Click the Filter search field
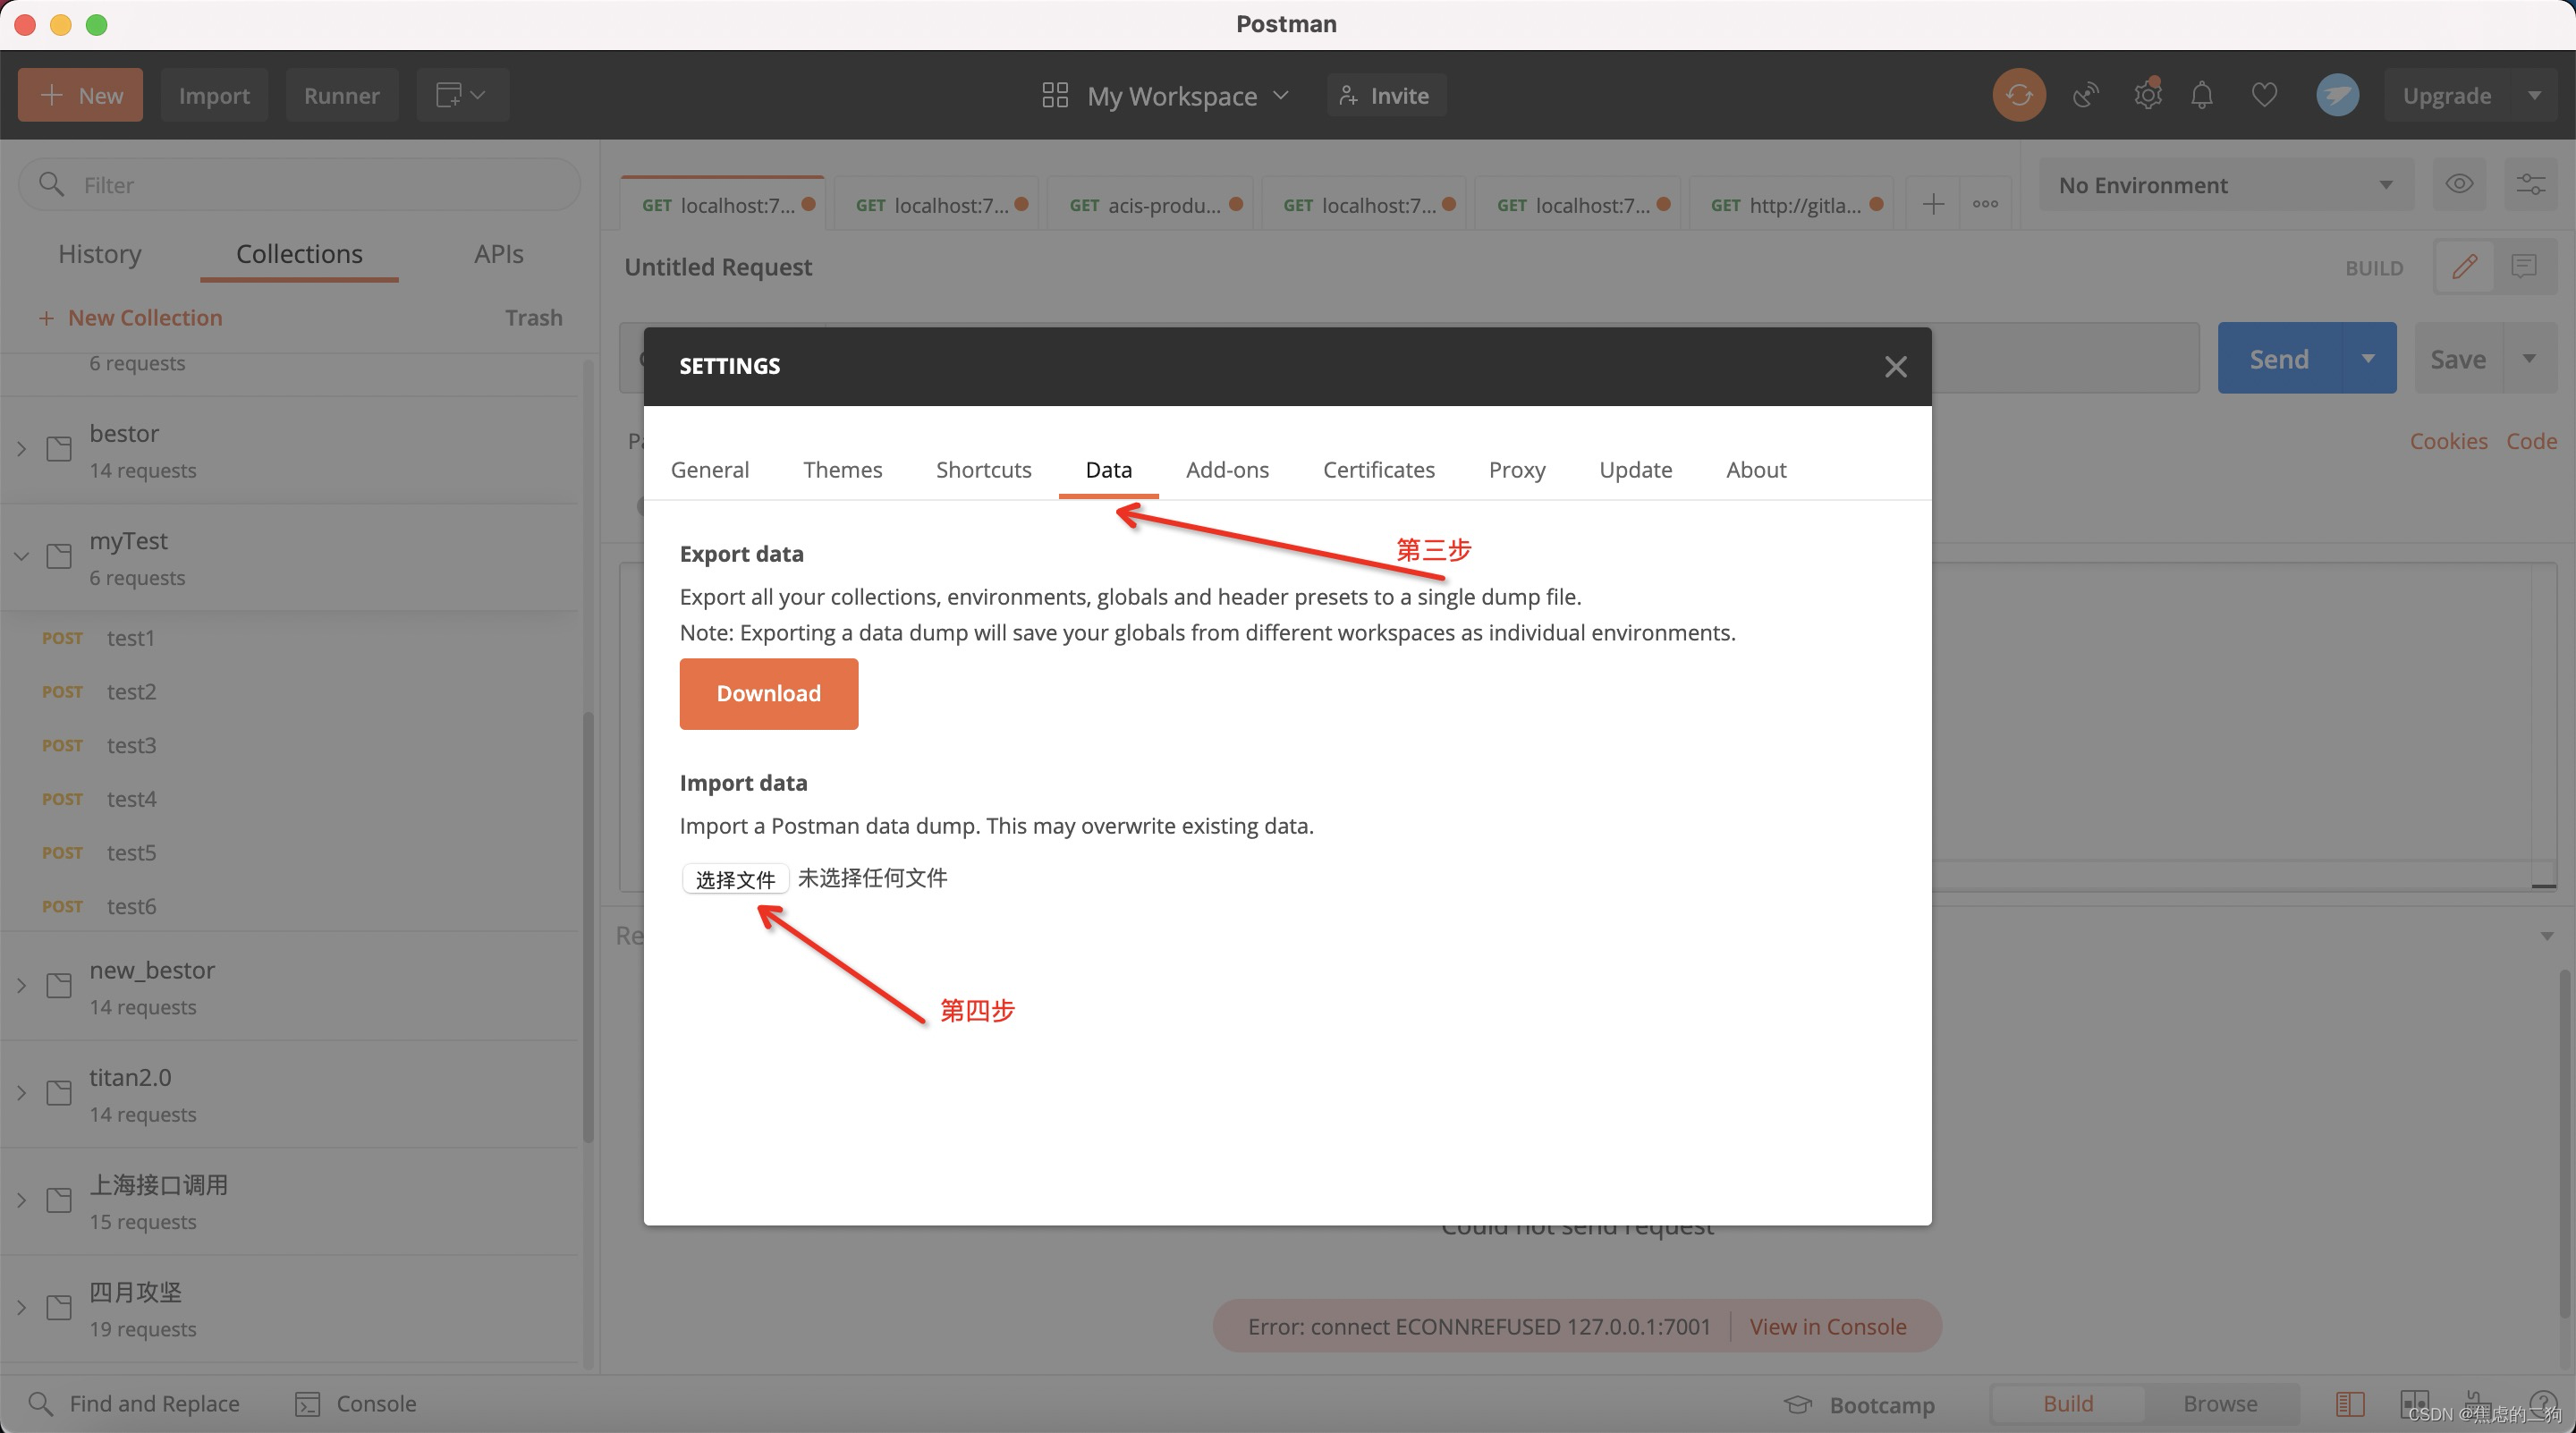The image size is (2576, 1433). pyautogui.click(x=300, y=185)
